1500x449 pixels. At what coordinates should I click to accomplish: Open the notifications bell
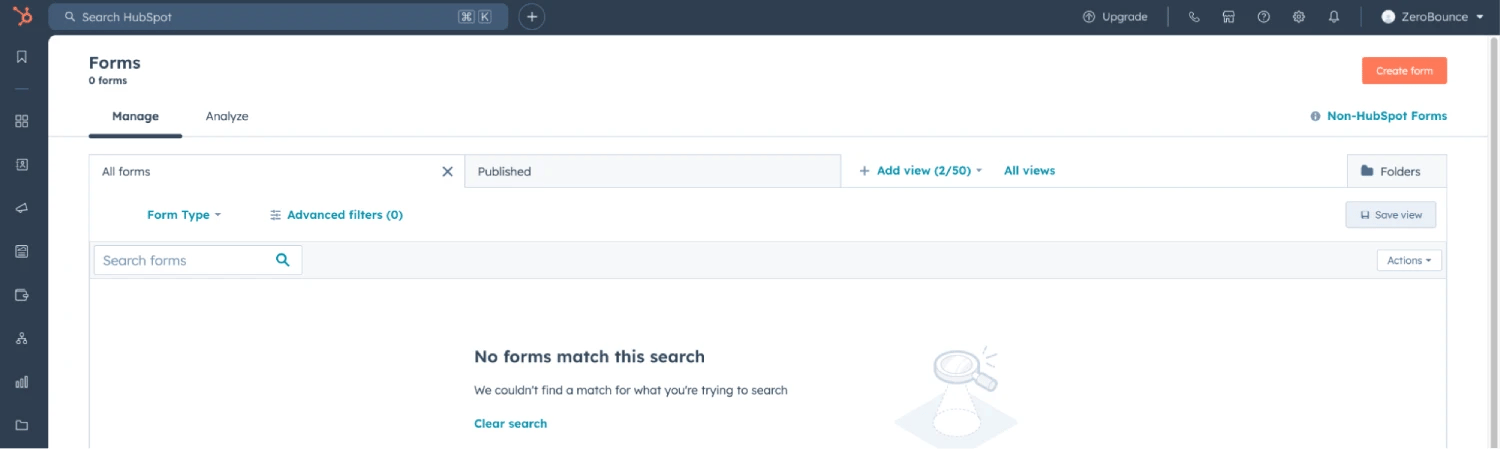pyautogui.click(x=1334, y=17)
